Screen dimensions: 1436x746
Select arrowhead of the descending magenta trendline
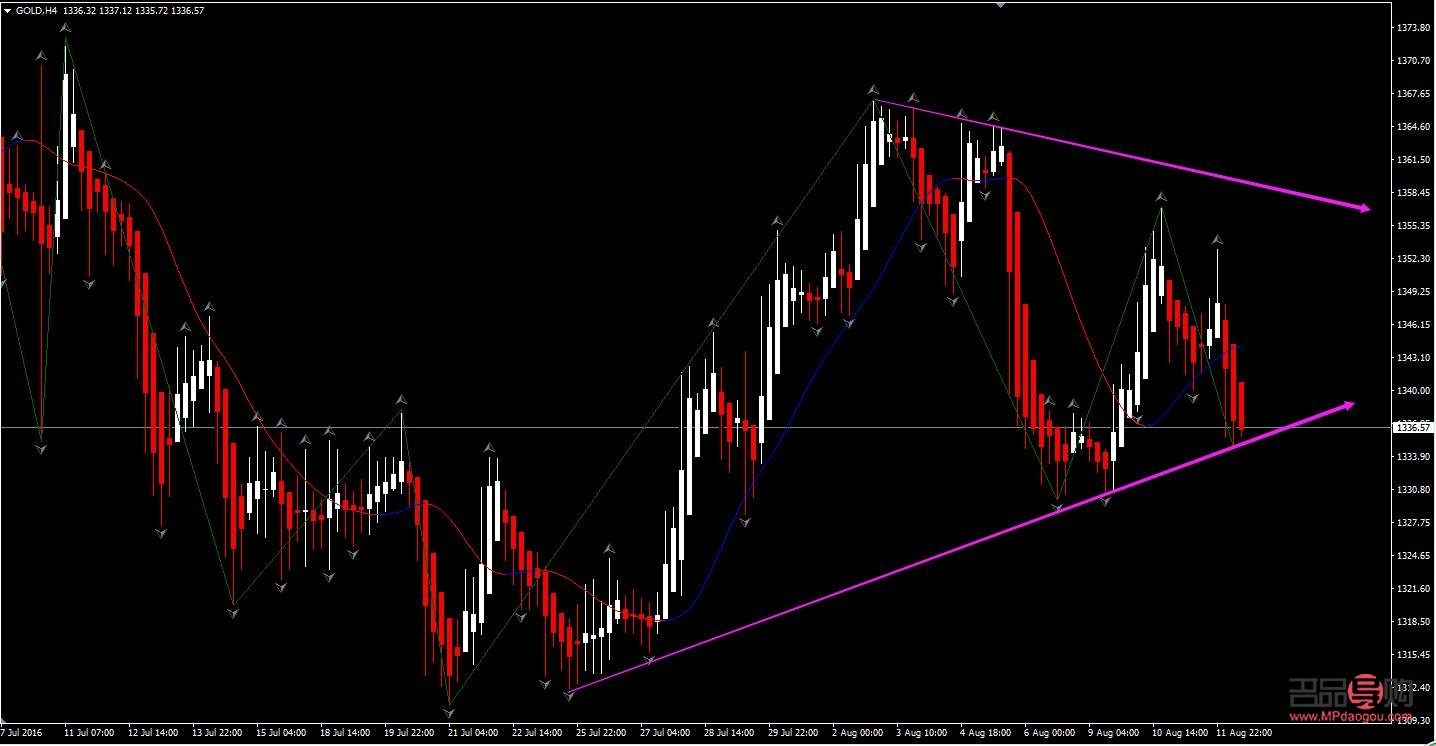[1363, 208]
